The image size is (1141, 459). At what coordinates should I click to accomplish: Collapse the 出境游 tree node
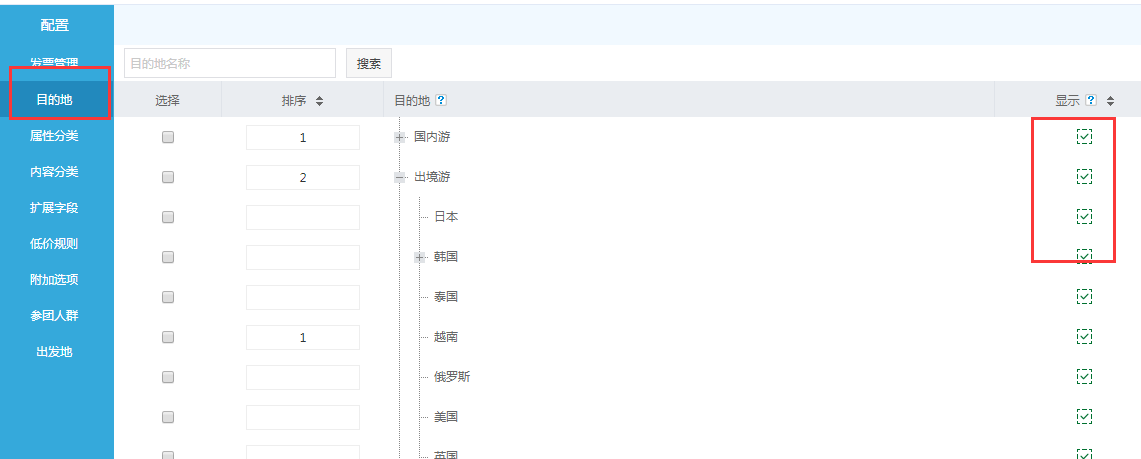click(x=400, y=177)
